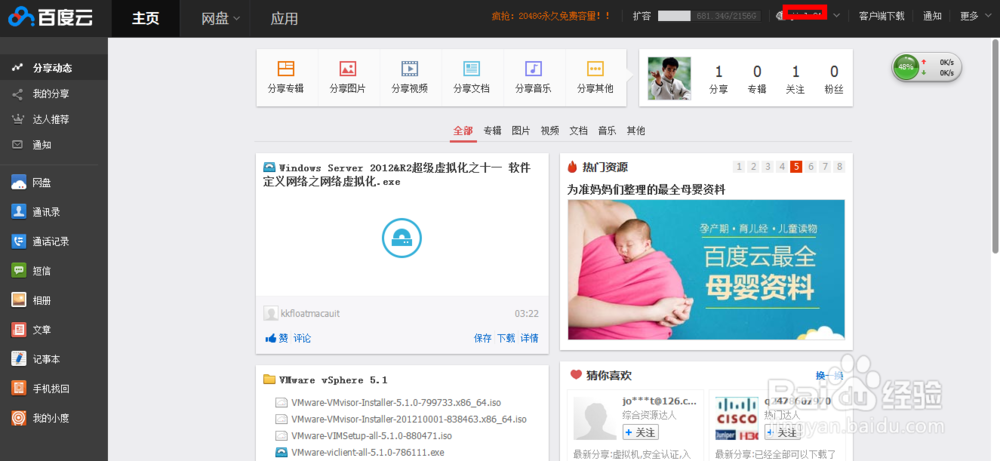Follow the CISCO avatar user with 关注

(x=783, y=432)
